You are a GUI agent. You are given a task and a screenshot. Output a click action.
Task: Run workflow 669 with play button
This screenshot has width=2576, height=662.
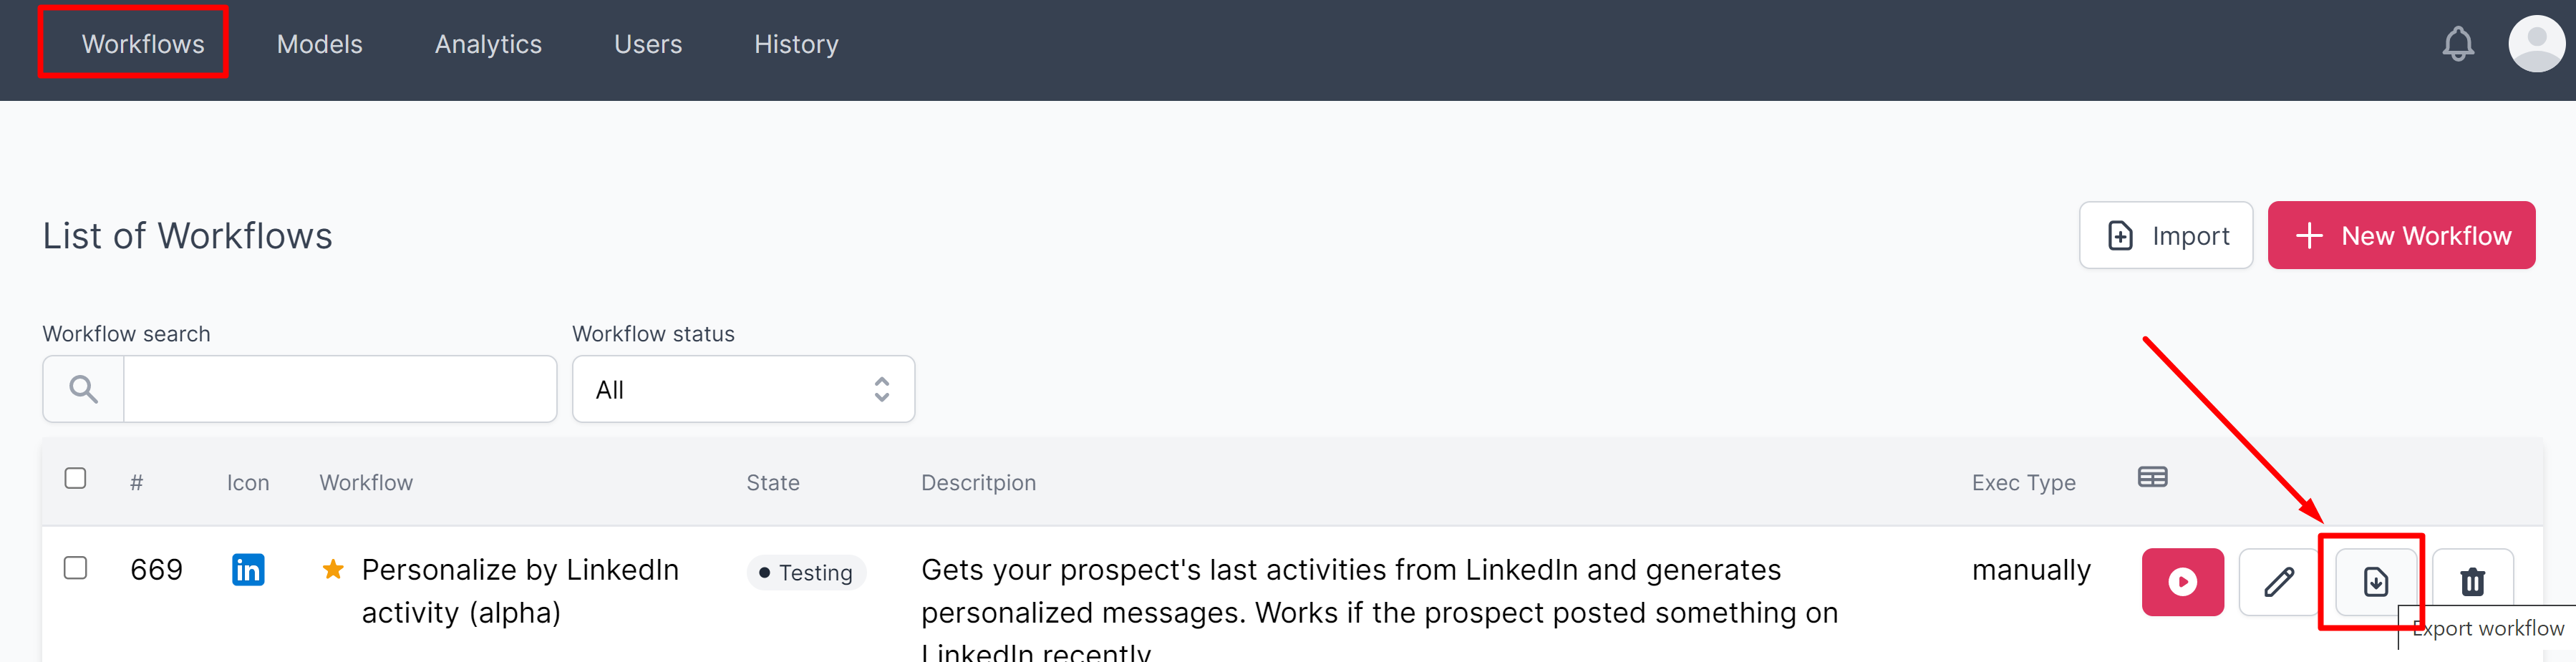pos(2182,581)
